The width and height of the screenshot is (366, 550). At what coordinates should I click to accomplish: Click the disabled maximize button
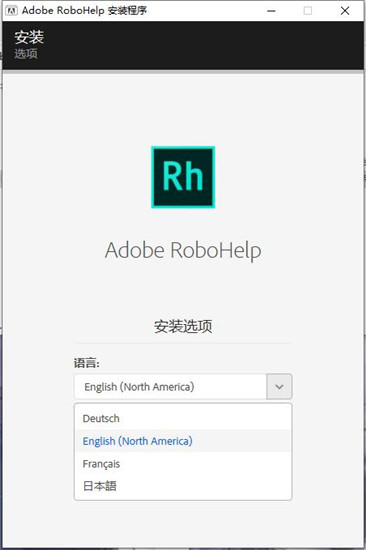click(x=308, y=11)
